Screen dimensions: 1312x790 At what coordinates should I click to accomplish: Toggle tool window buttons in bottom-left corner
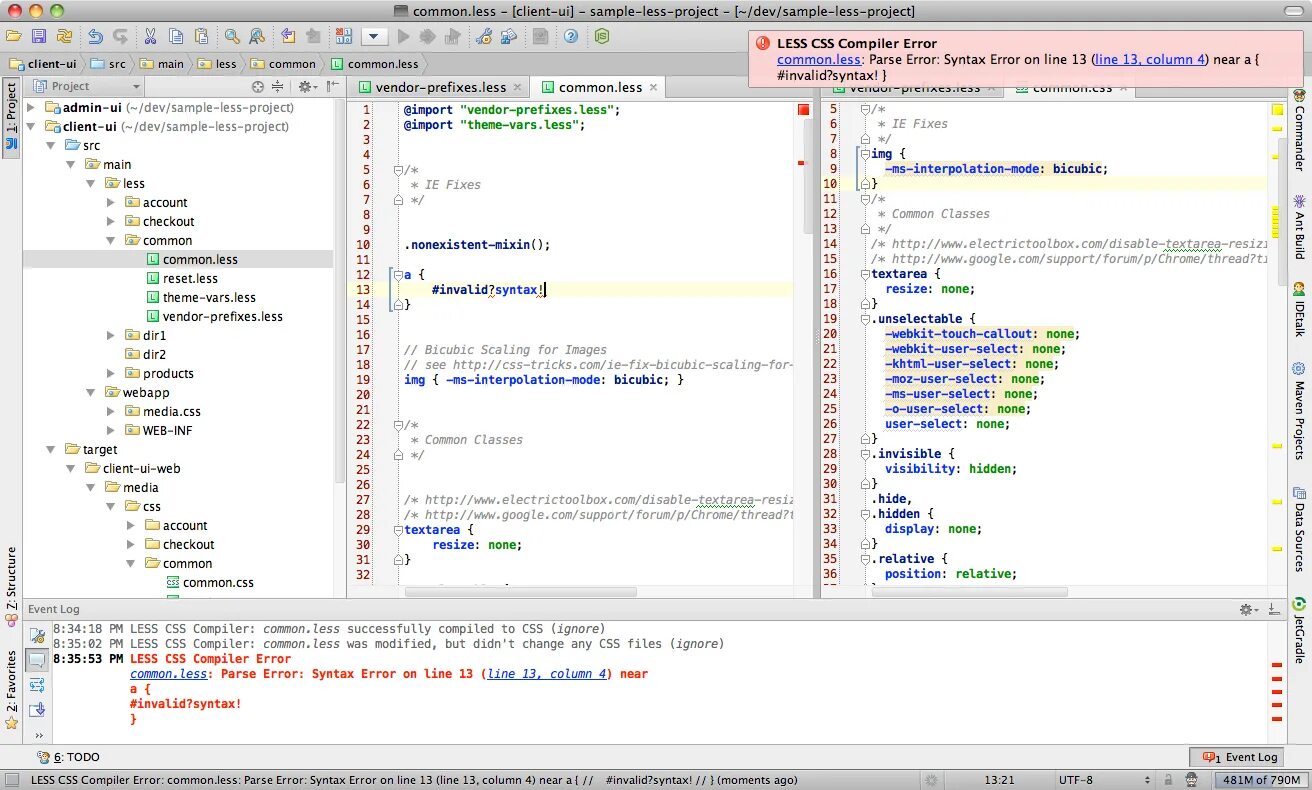coord(11,780)
